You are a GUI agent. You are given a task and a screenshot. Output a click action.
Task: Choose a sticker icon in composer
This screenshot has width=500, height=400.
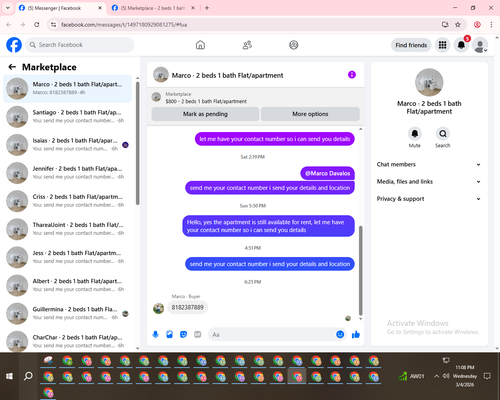click(183, 334)
